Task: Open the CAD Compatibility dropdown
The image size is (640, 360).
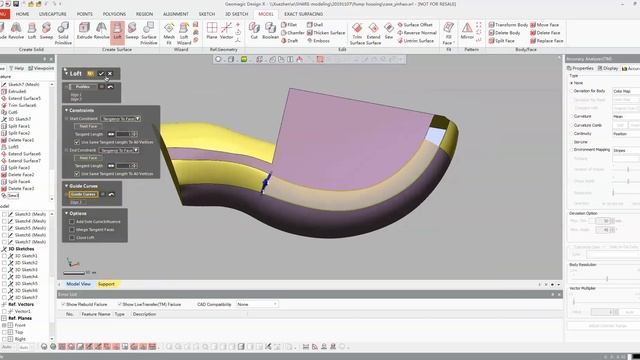Action: point(257,304)
